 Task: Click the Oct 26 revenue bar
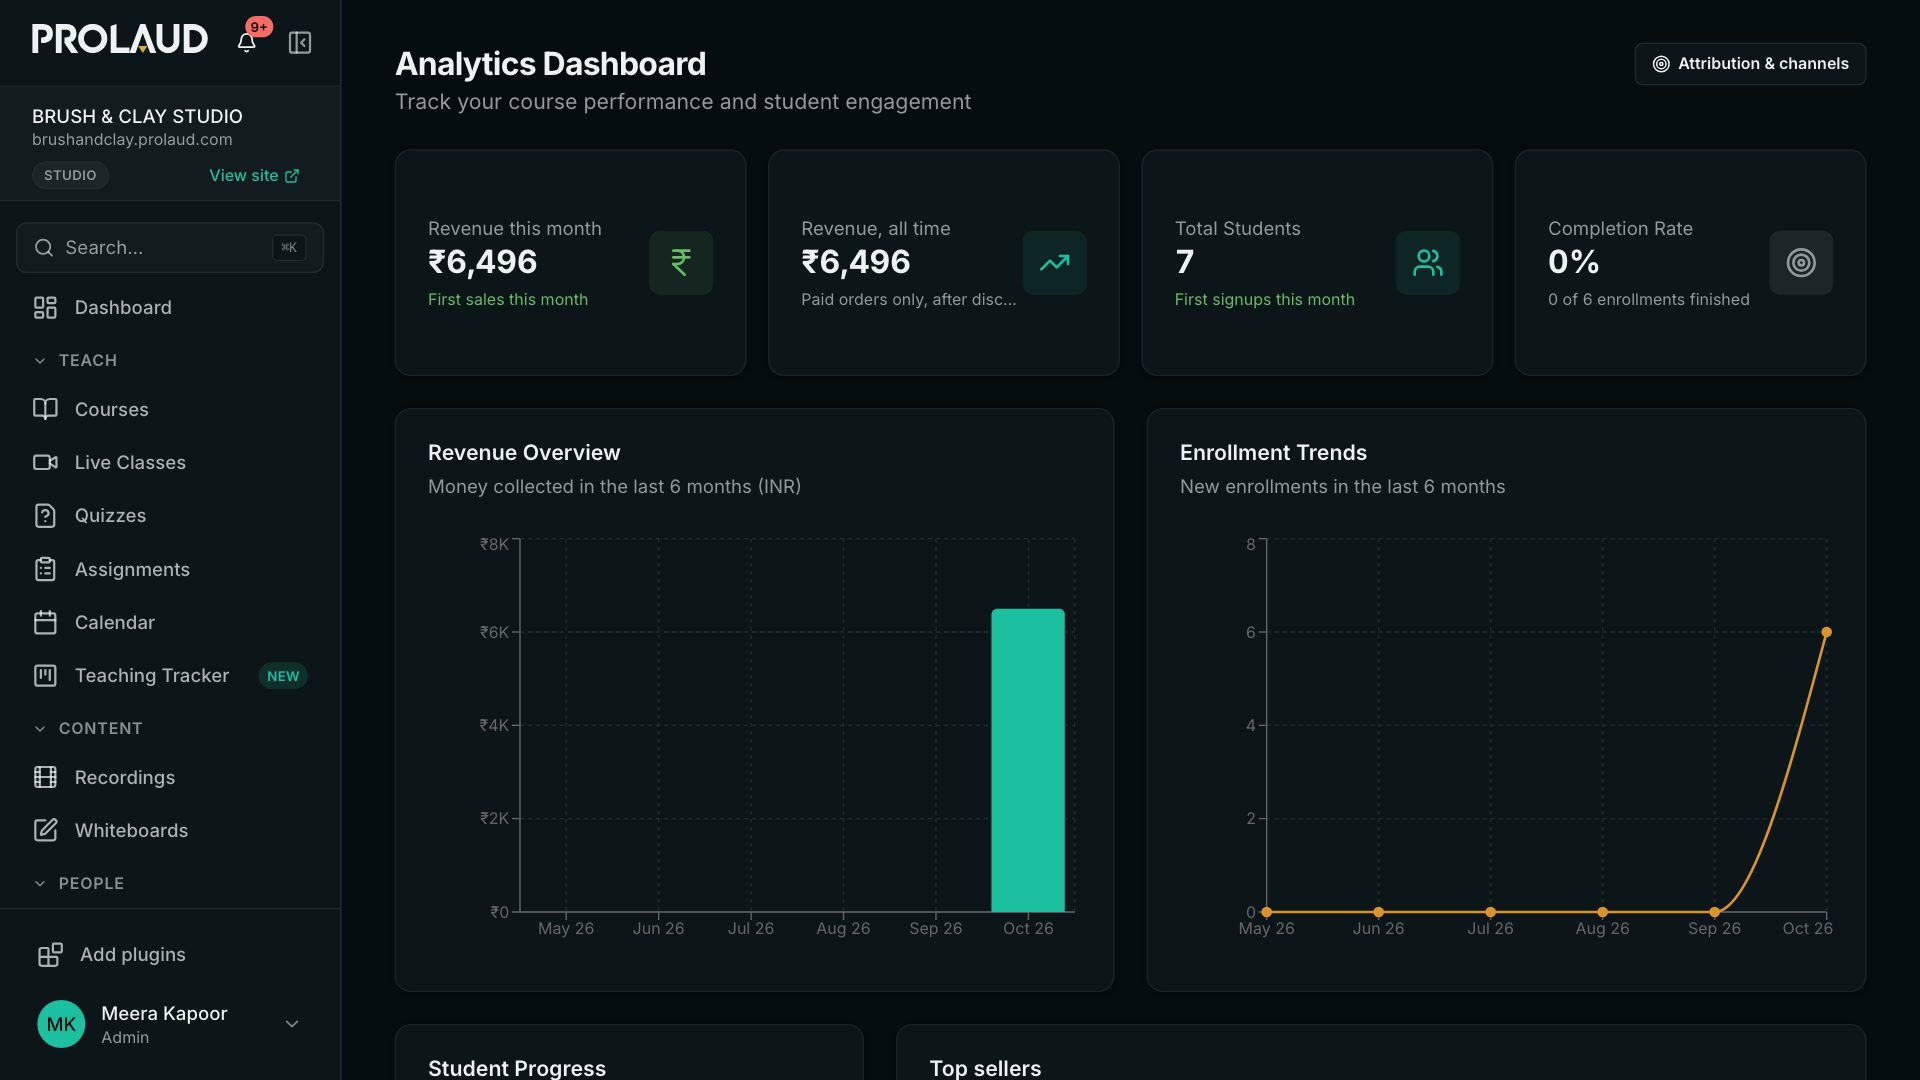pyautogui.click(x=1028, y=760)
